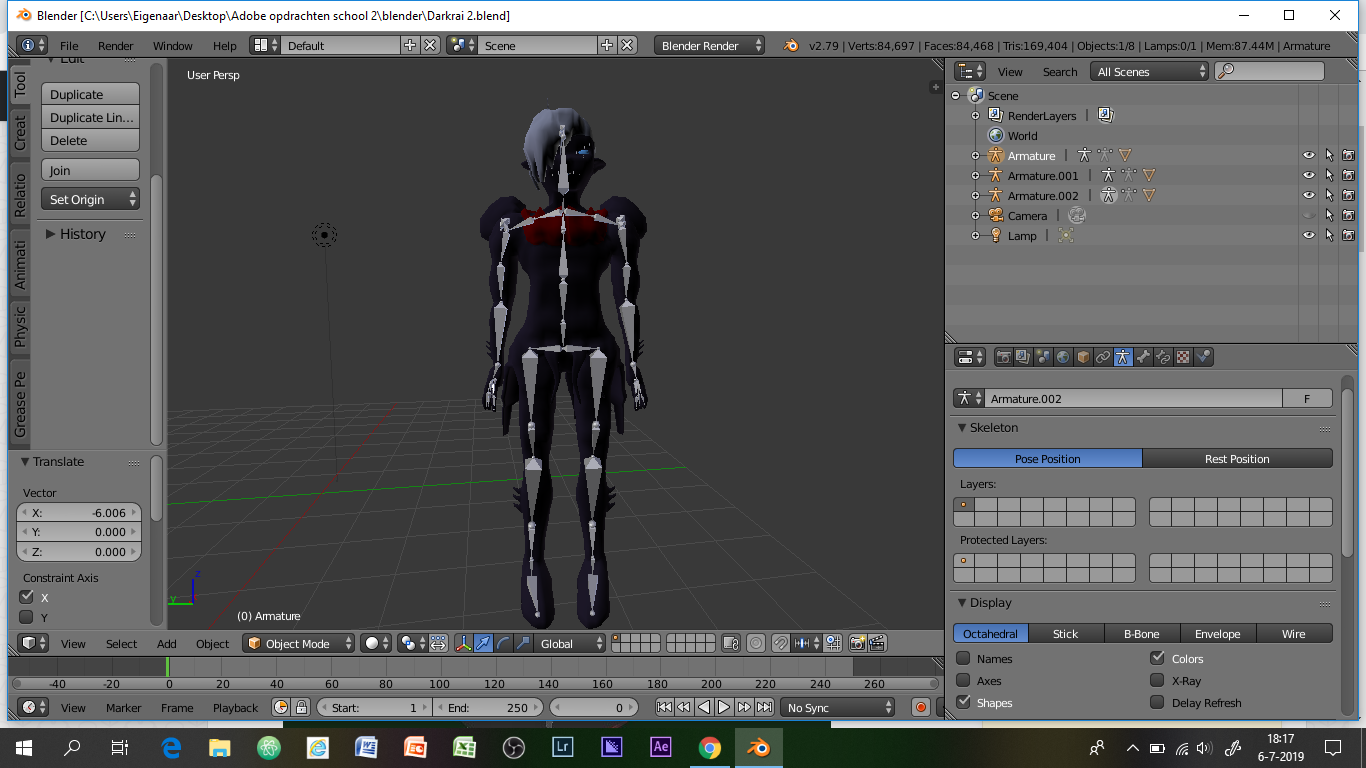Uncheck the Shapes display checkbox
This screenshot has width=1366, height=768.
click(963, 702)
